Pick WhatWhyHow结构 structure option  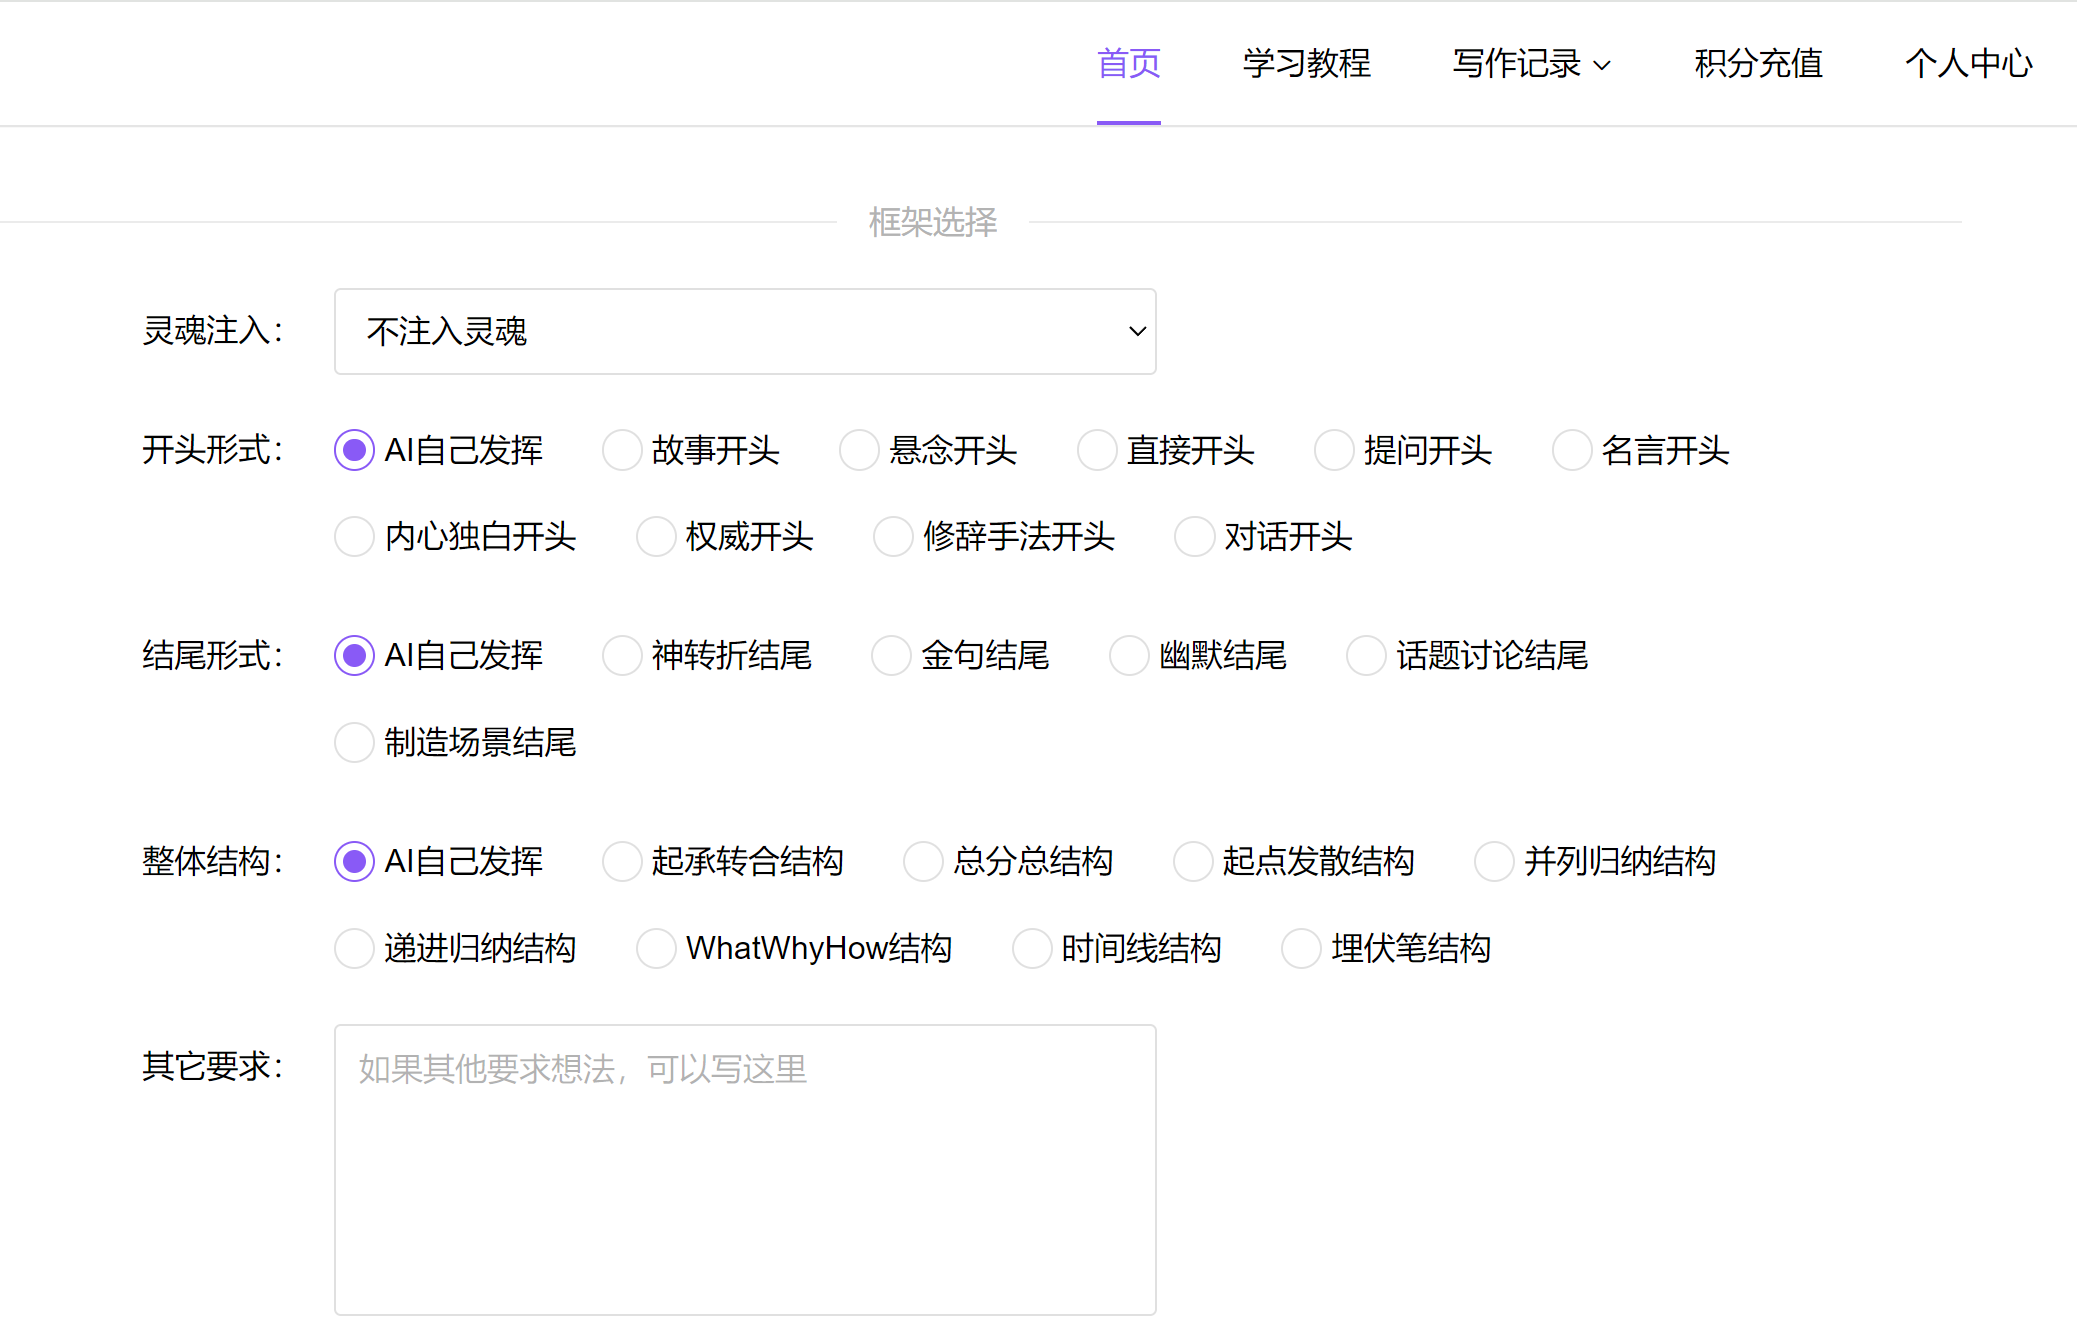tap(656, 948)
